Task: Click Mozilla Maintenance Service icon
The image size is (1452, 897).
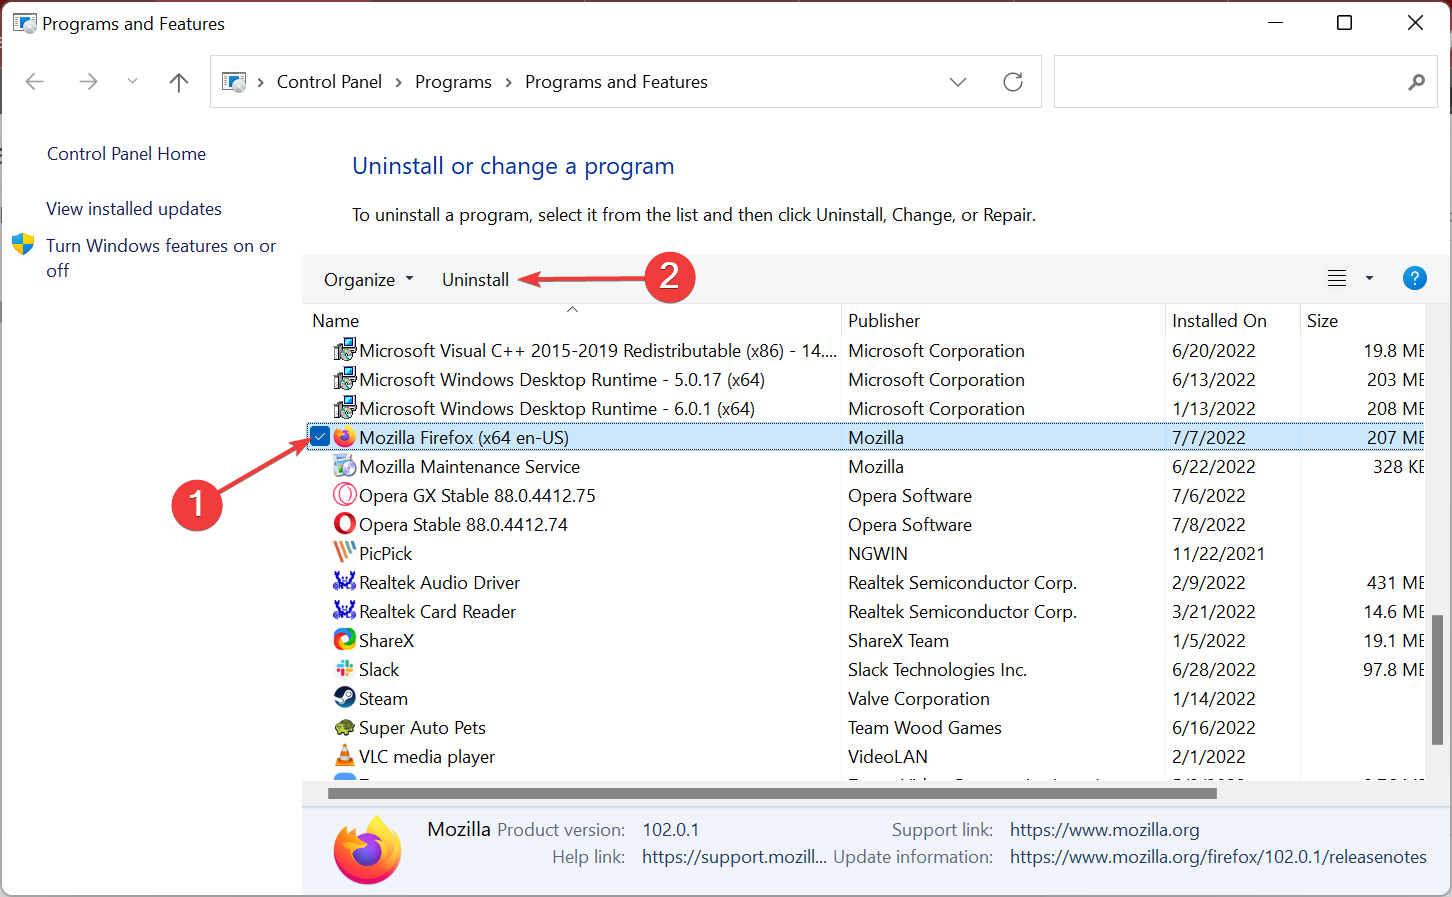Action: click(x=345, y=466)
